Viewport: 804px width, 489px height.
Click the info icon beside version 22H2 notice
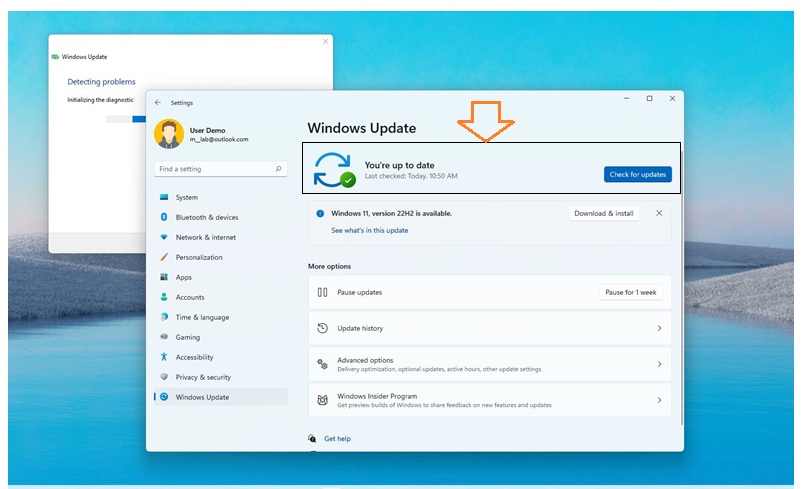point(320,213)
